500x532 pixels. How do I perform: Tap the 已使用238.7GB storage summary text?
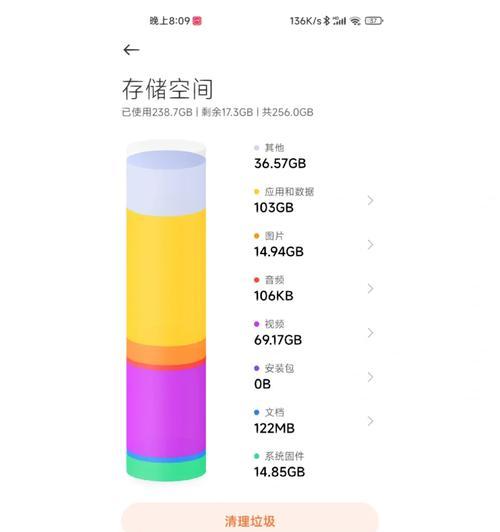point(157,112)
